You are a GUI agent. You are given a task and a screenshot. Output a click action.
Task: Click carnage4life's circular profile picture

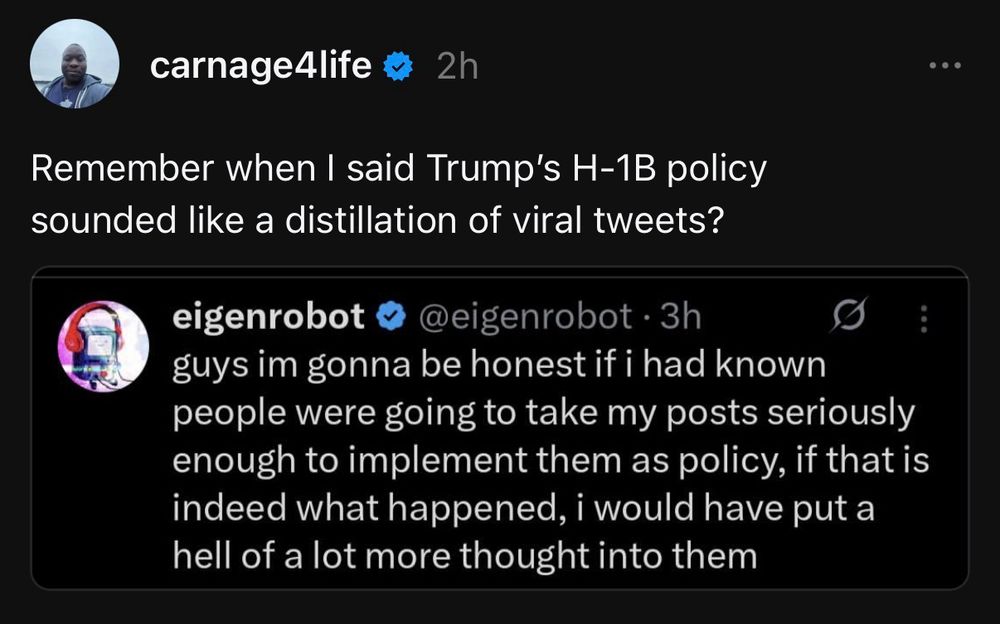(74, 65)
